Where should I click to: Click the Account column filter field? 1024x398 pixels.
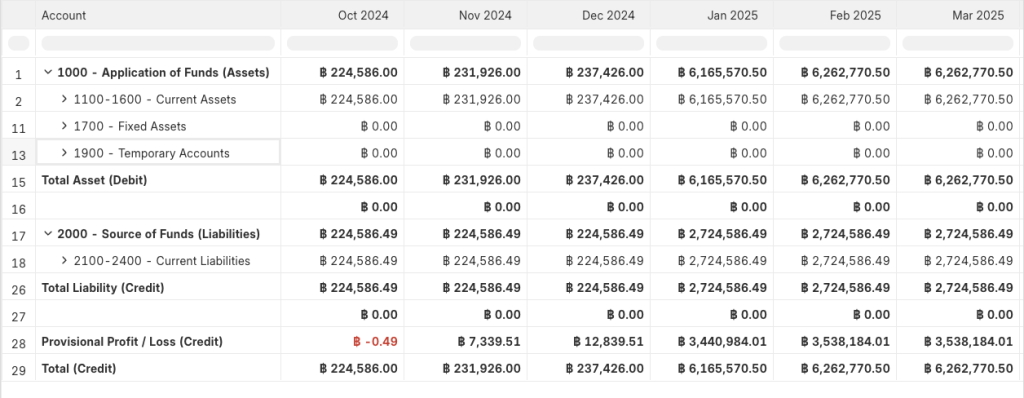click(x=158, y=43)
